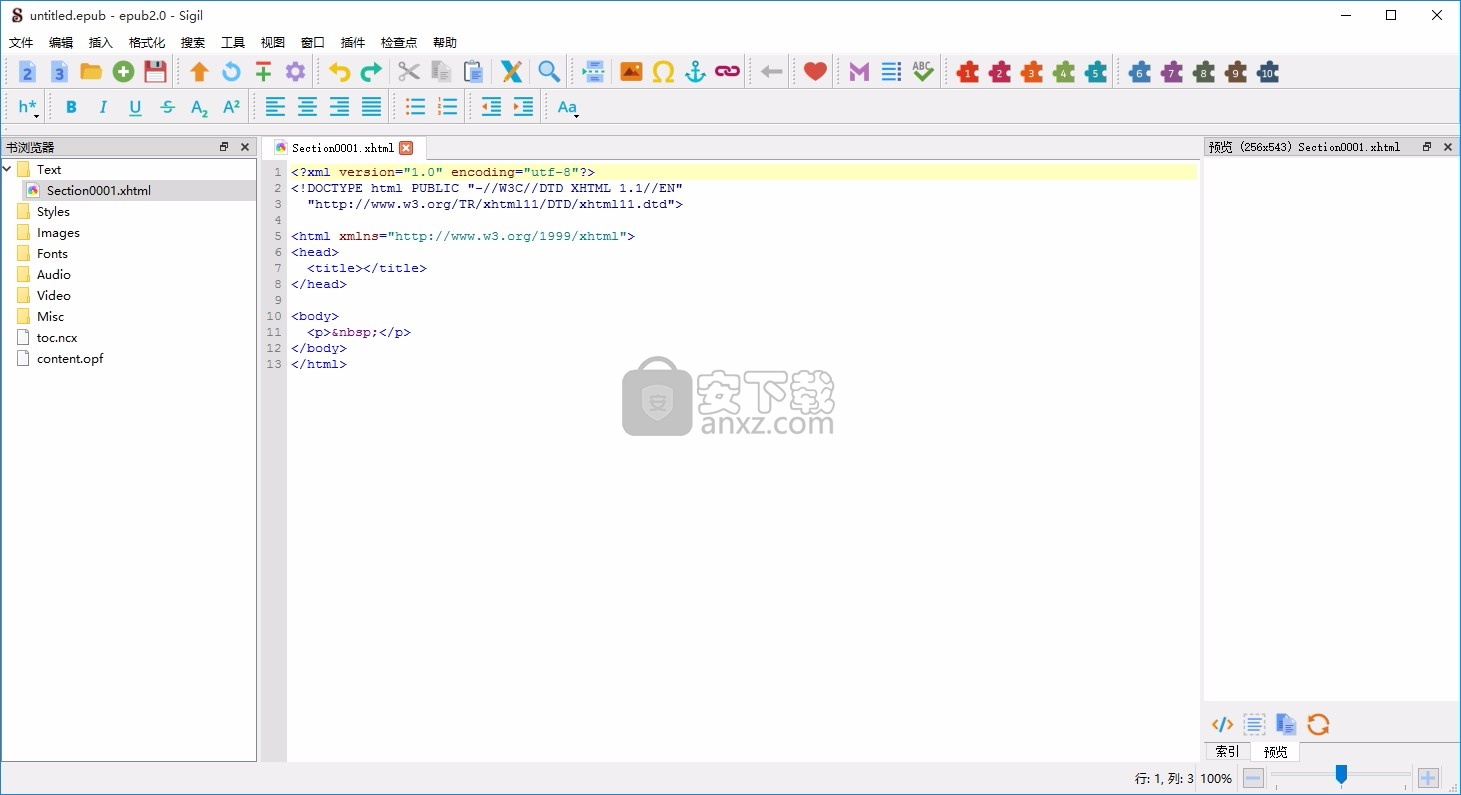Image resolution: width=1461 pixels, height=795 pixels.
Task: Run plugin 1 puzzle icon
Action: click(967, 72)
